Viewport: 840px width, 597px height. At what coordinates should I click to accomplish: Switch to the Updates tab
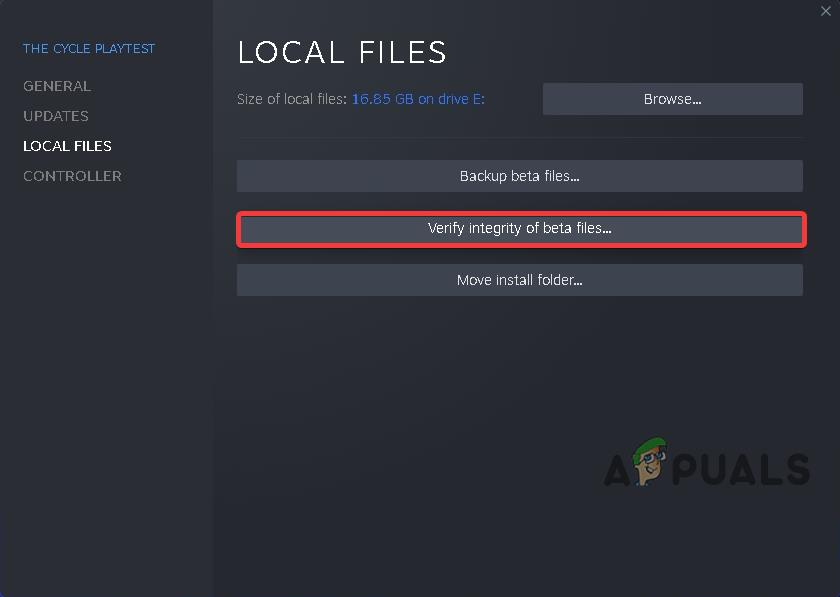coord(56,116)
